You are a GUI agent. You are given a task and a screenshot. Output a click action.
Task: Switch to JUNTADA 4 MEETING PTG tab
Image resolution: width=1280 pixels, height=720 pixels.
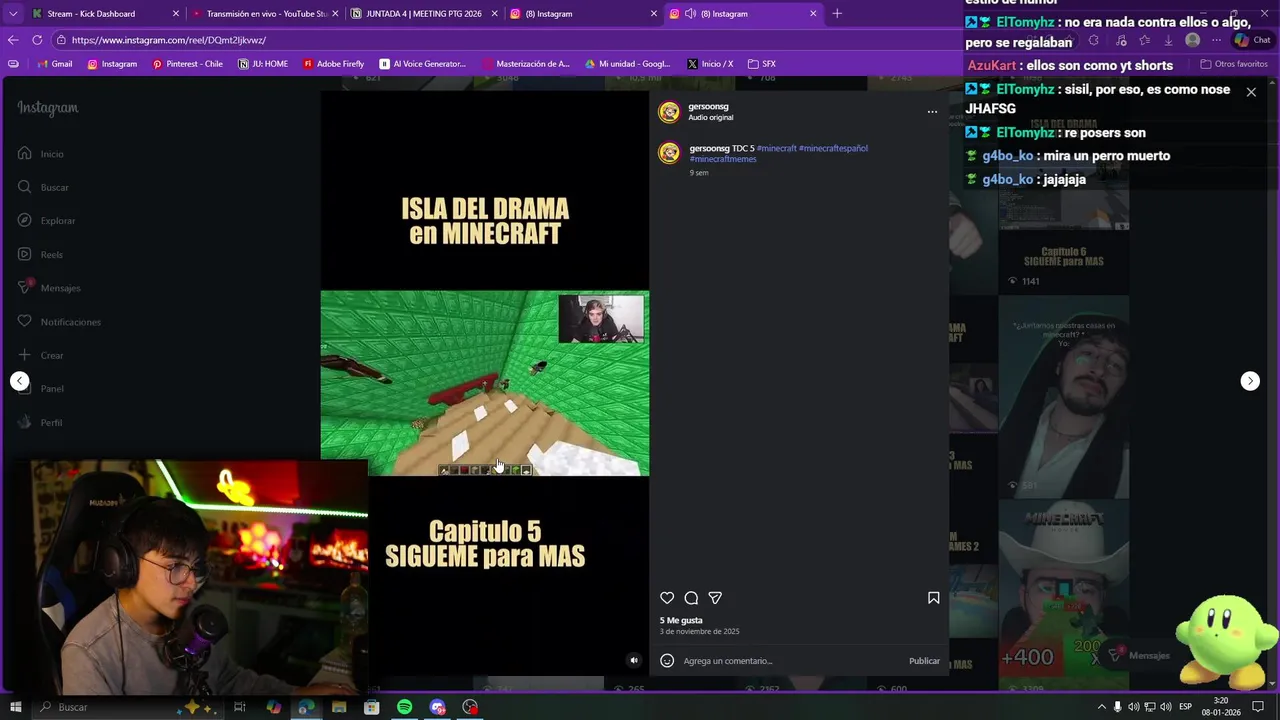(424, 14)
